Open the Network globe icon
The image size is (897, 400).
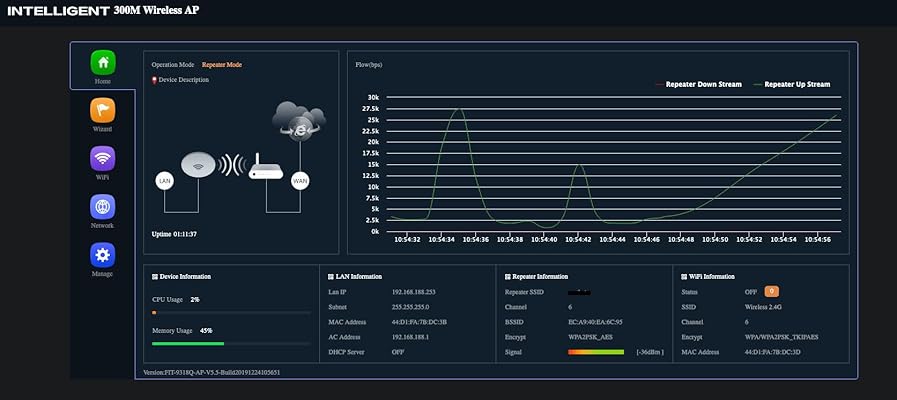point(102,206)
